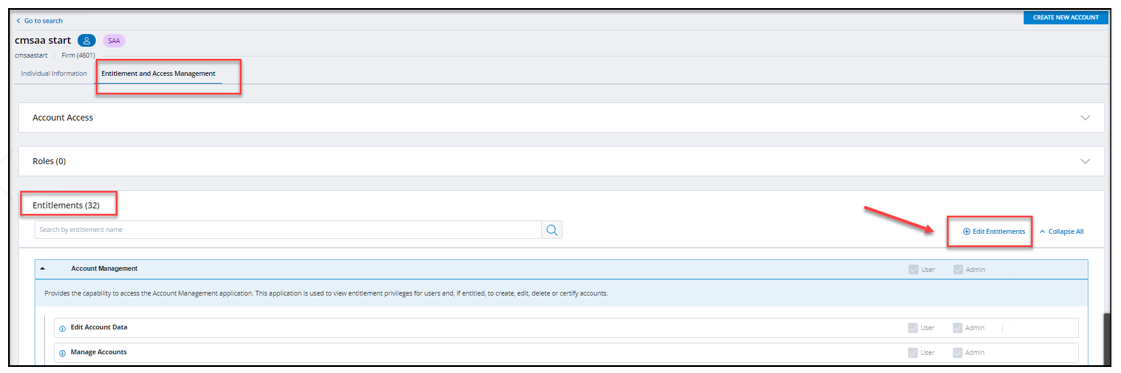Collapse the Account Management group triangle

tap(42, 269)
